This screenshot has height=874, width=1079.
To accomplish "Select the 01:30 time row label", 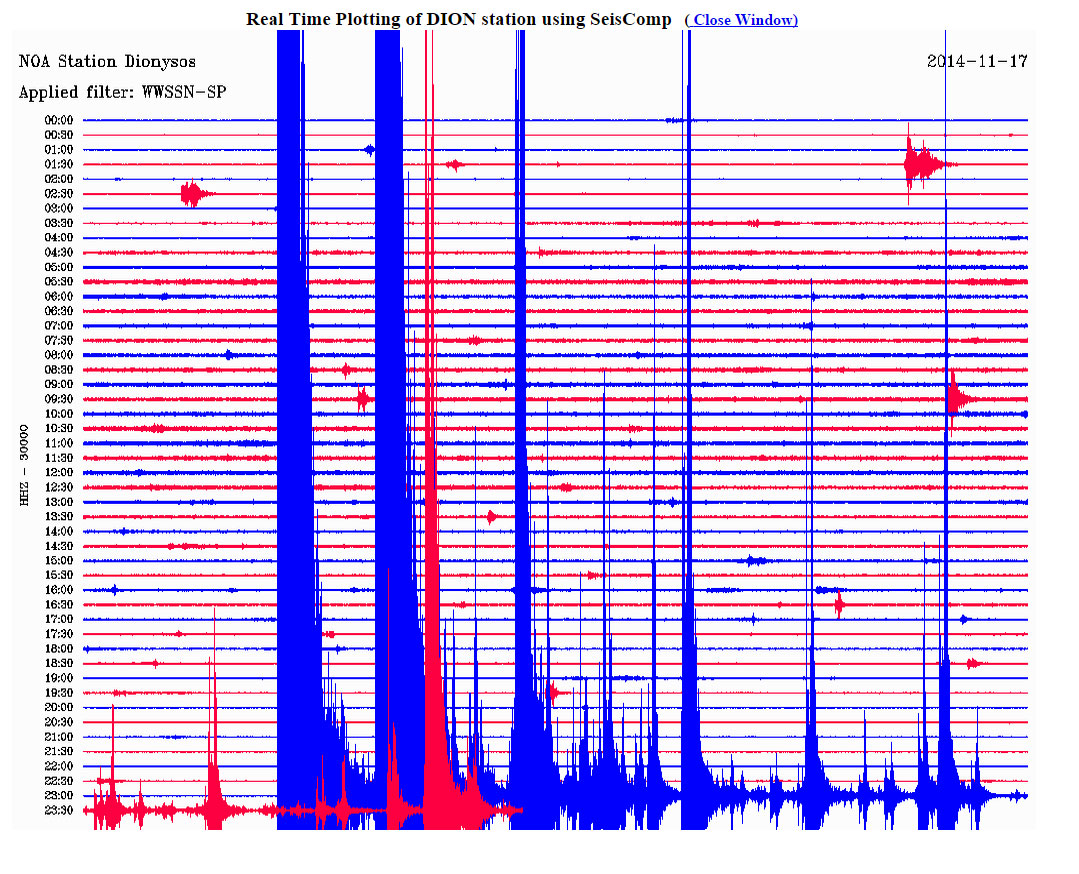I will [x=58, y=164].
